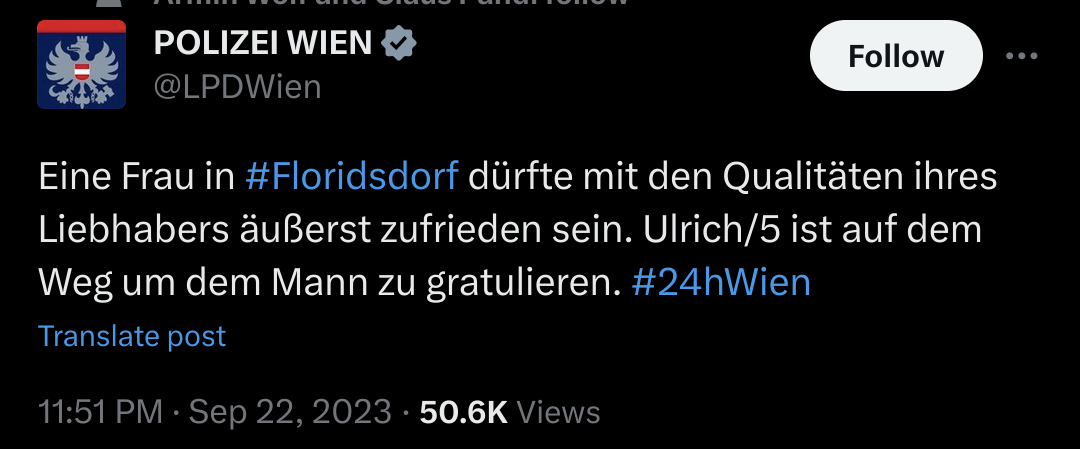Viewport: 1080px width, 449px height.
Task: Follow the POLIZEI WIEN account
Action: (895, 56)
